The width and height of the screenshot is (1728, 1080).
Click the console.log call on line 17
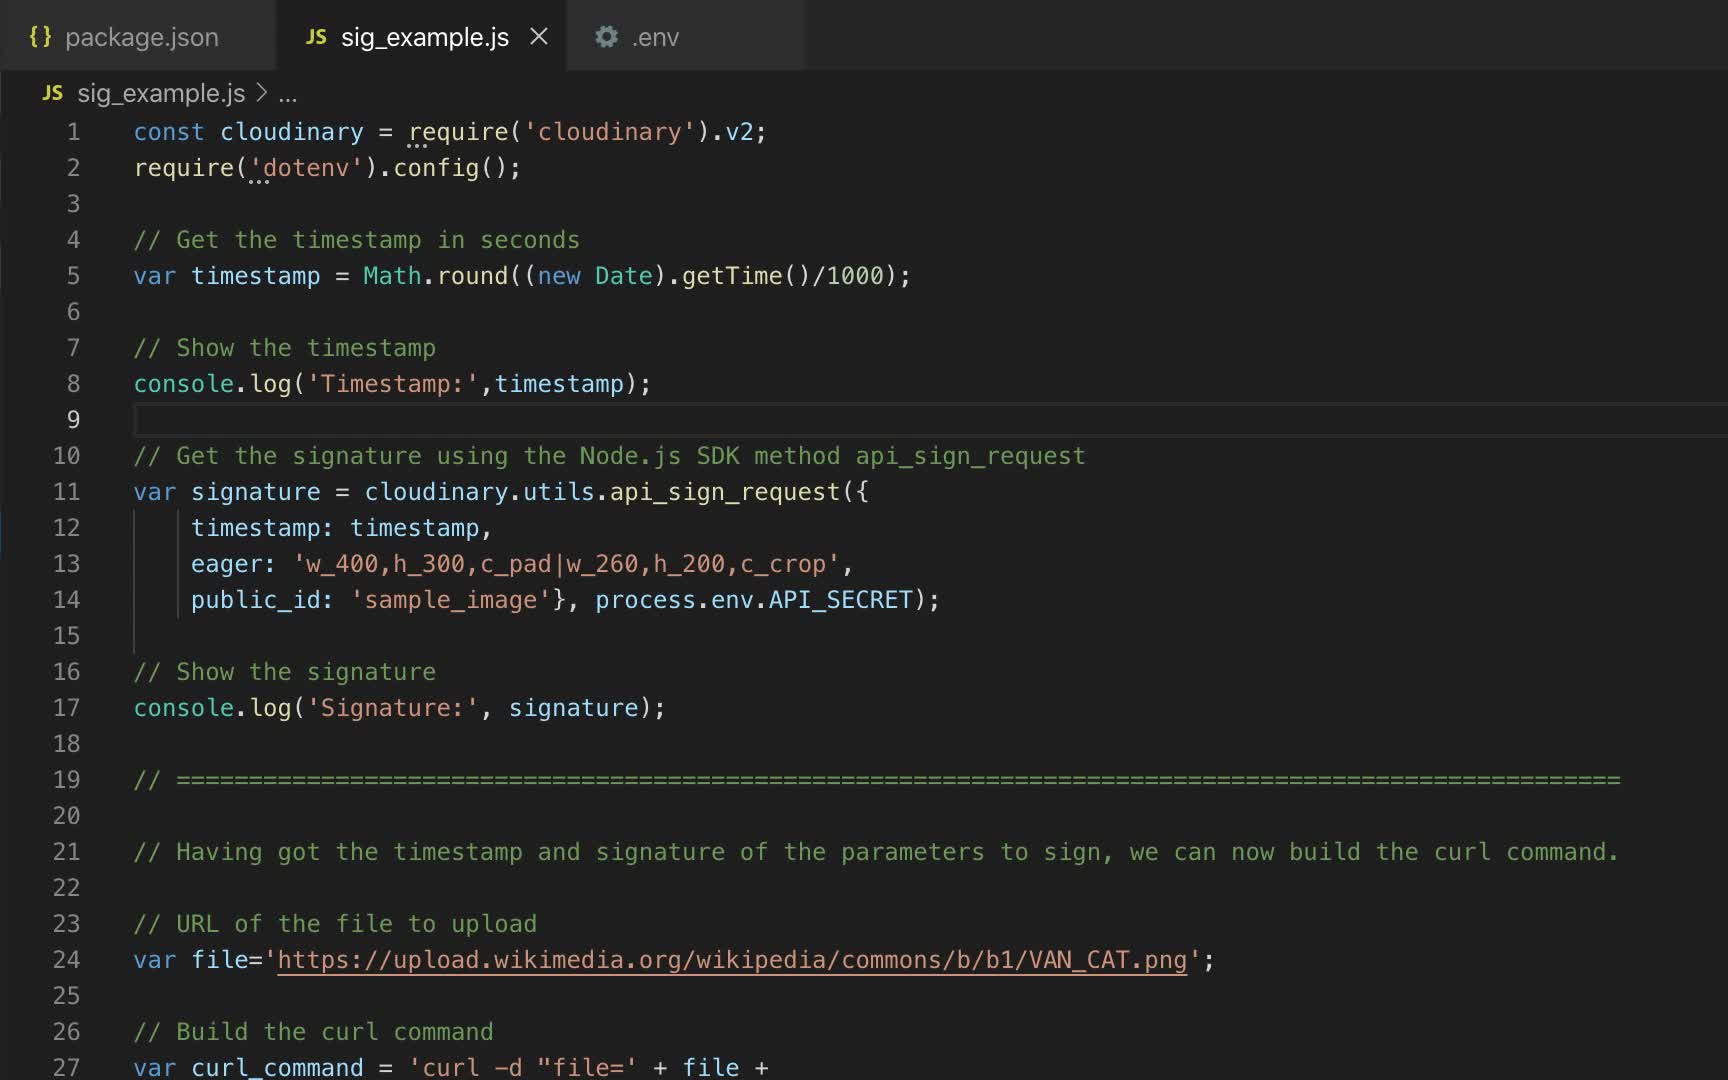[215, 707]
